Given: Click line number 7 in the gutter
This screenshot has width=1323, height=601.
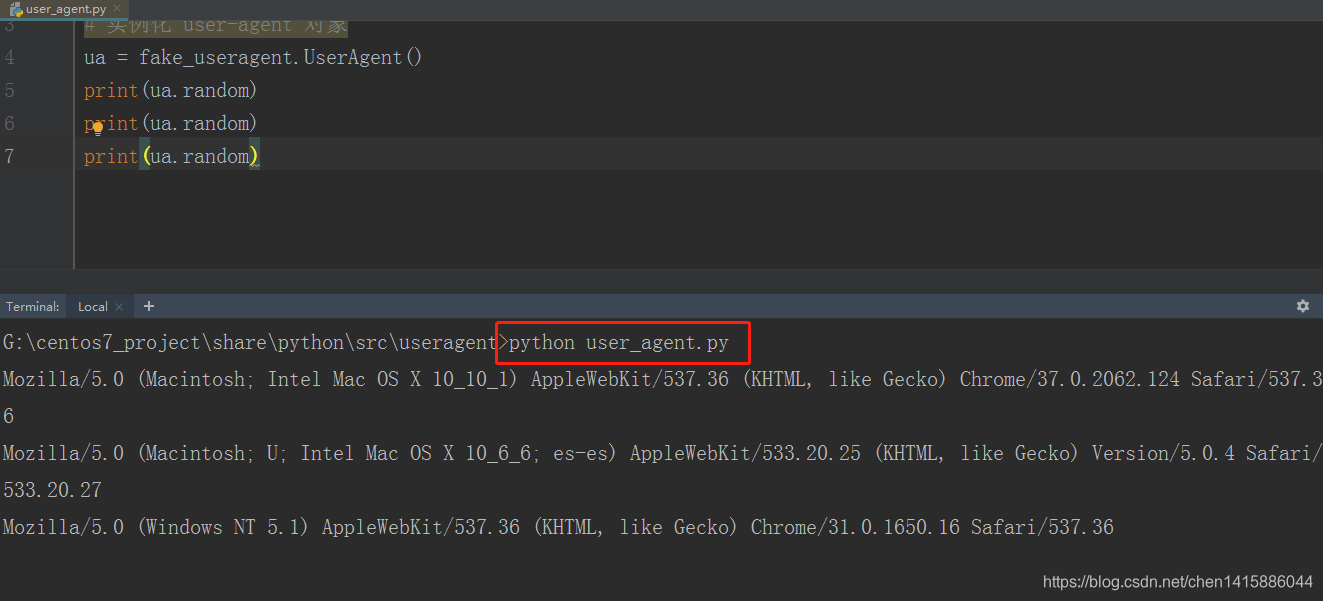Looking at the screenshot, I should pyautogui.click(x=10, y=156).
